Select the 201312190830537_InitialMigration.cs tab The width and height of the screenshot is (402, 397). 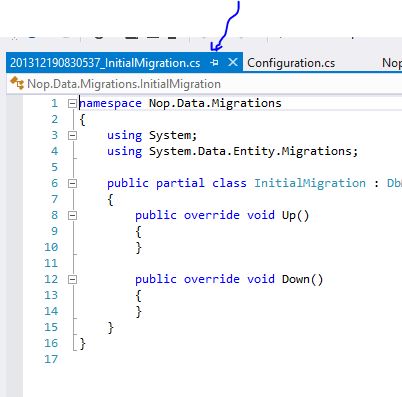(x=105, y=63)
